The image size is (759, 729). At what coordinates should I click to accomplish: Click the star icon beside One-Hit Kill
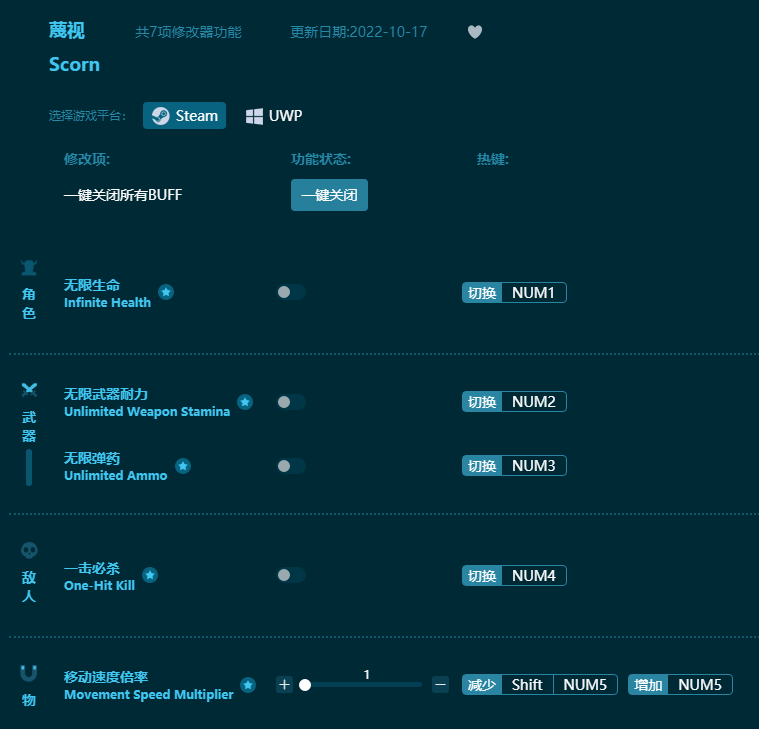point(150,575)
